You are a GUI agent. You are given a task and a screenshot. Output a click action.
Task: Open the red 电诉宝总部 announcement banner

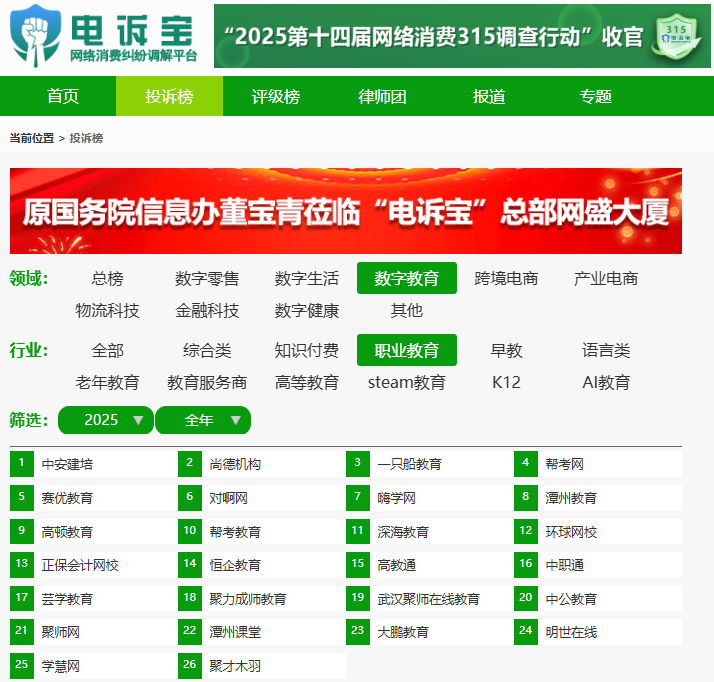tap(346, 211)
